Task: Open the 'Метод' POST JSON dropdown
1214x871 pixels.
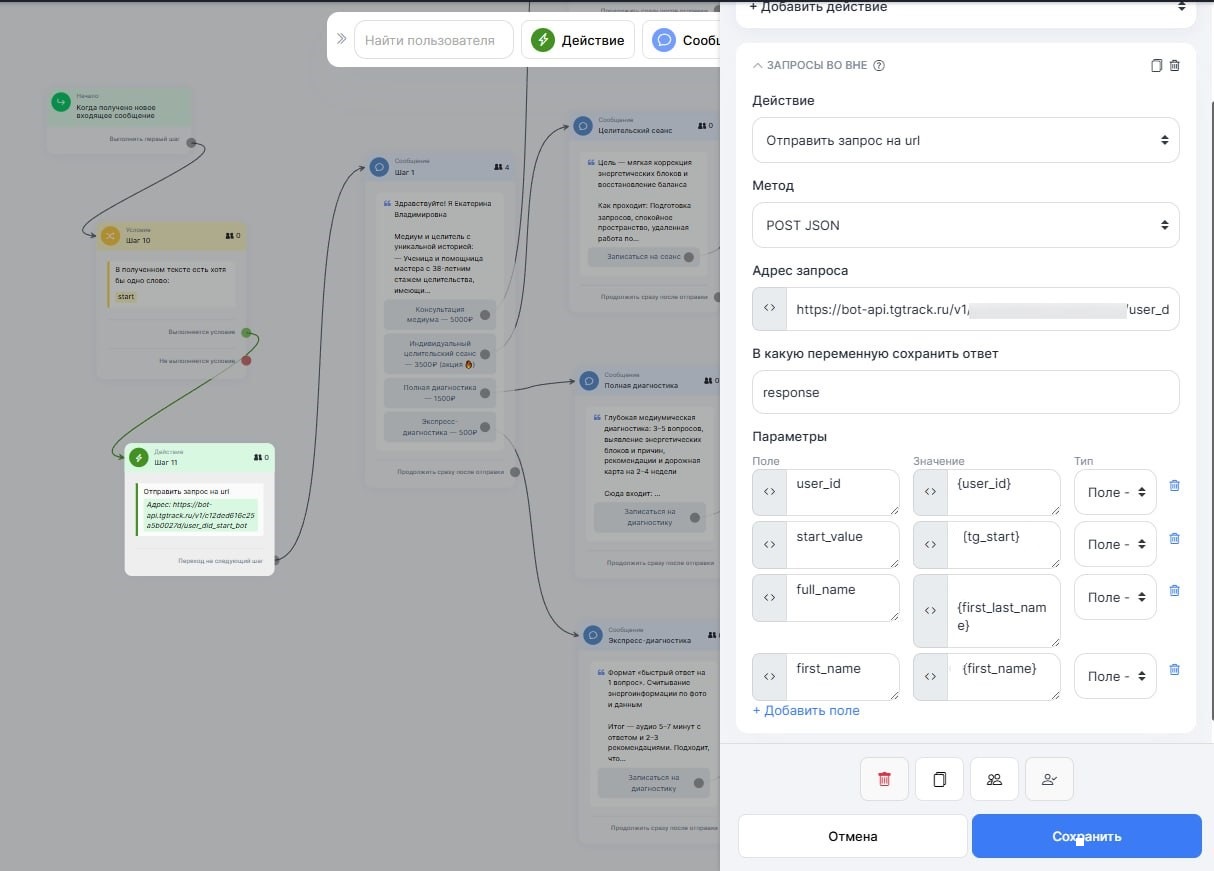Action: (965, 225)
